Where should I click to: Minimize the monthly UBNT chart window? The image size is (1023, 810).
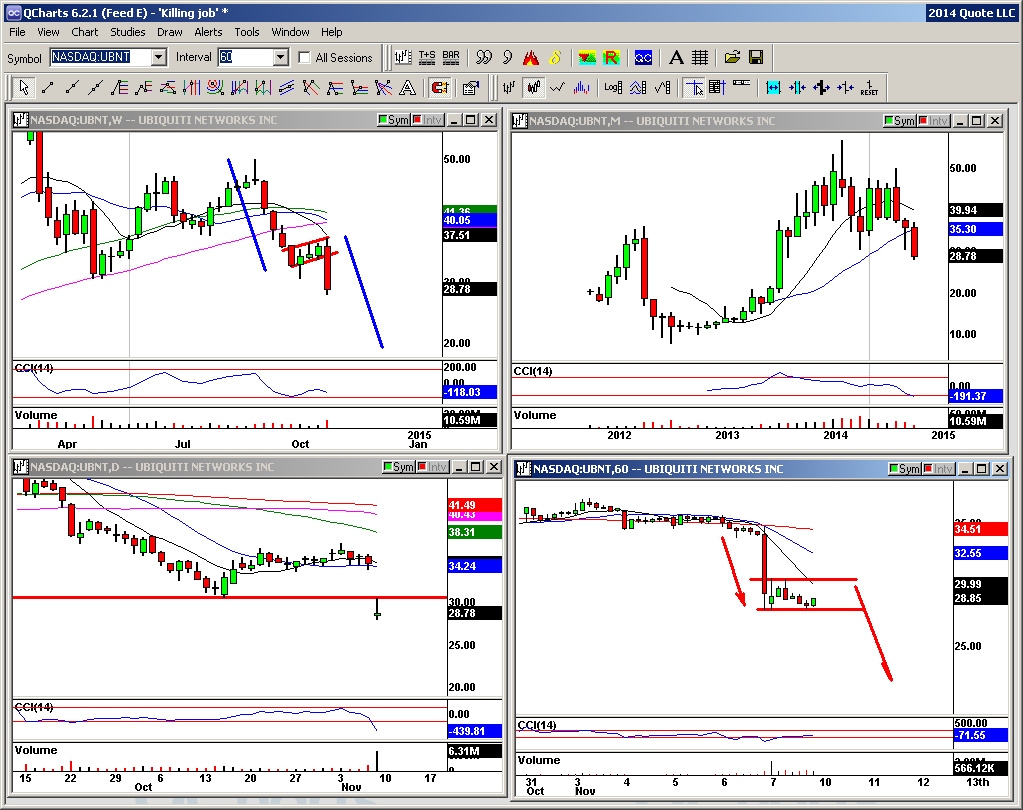pyautogui.click(x=960, y=121)
